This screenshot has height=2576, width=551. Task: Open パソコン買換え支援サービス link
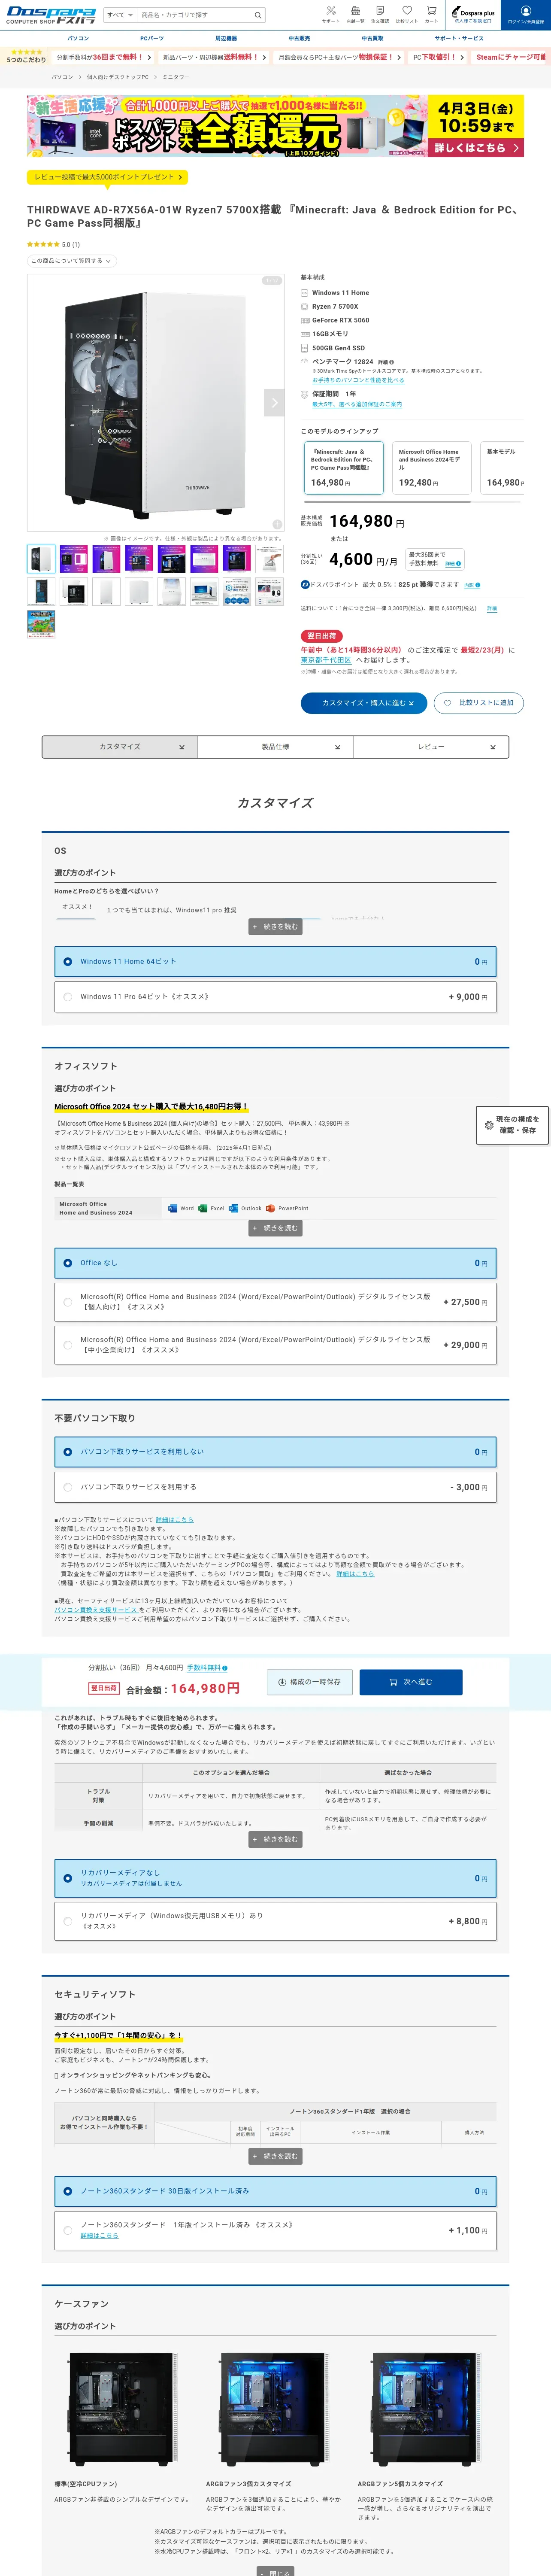96,1610
